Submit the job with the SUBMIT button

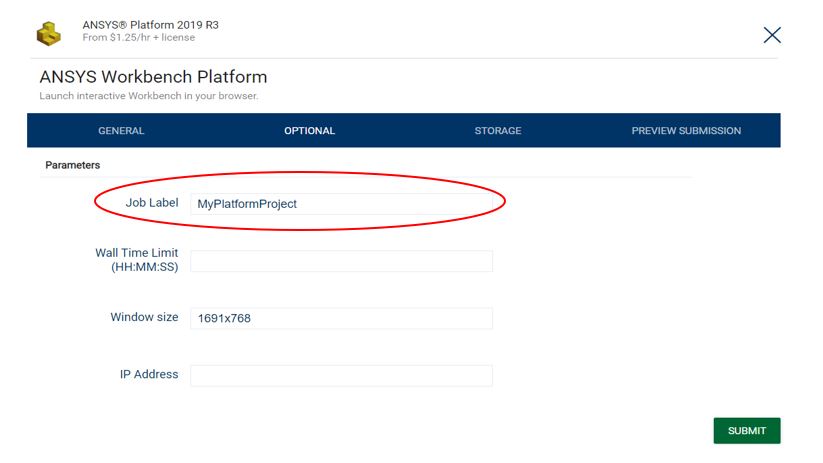pos(746,430)
